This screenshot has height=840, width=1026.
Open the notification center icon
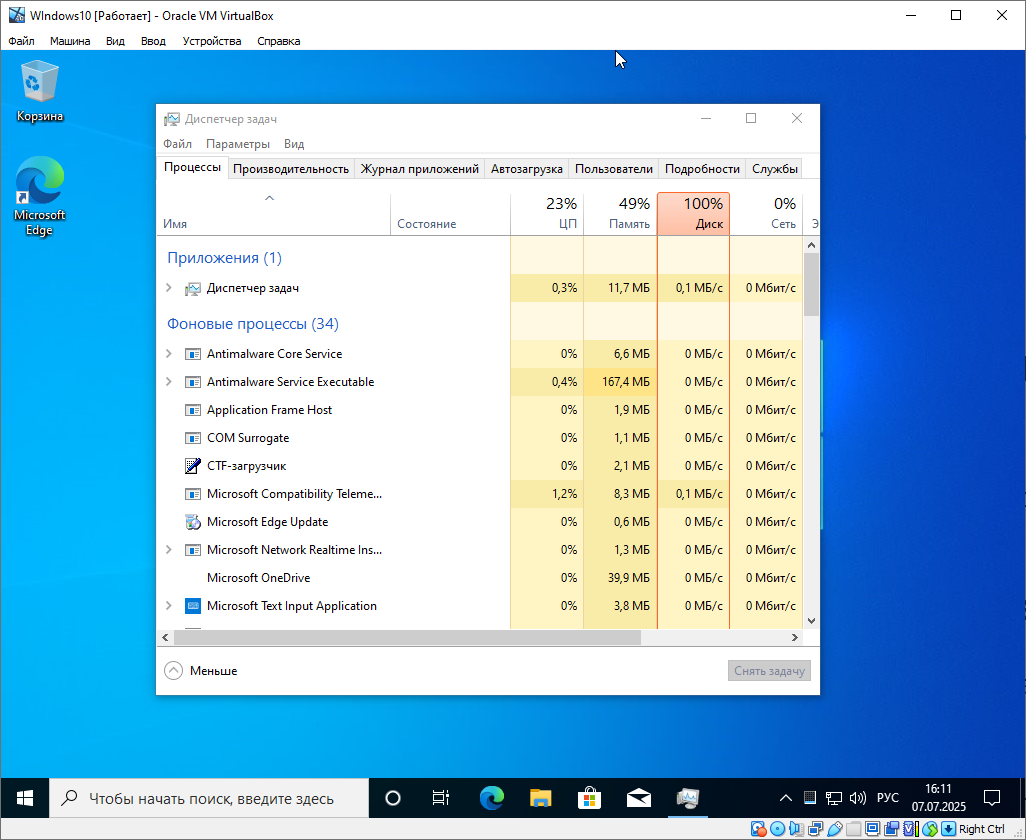(x=992, y=798)
